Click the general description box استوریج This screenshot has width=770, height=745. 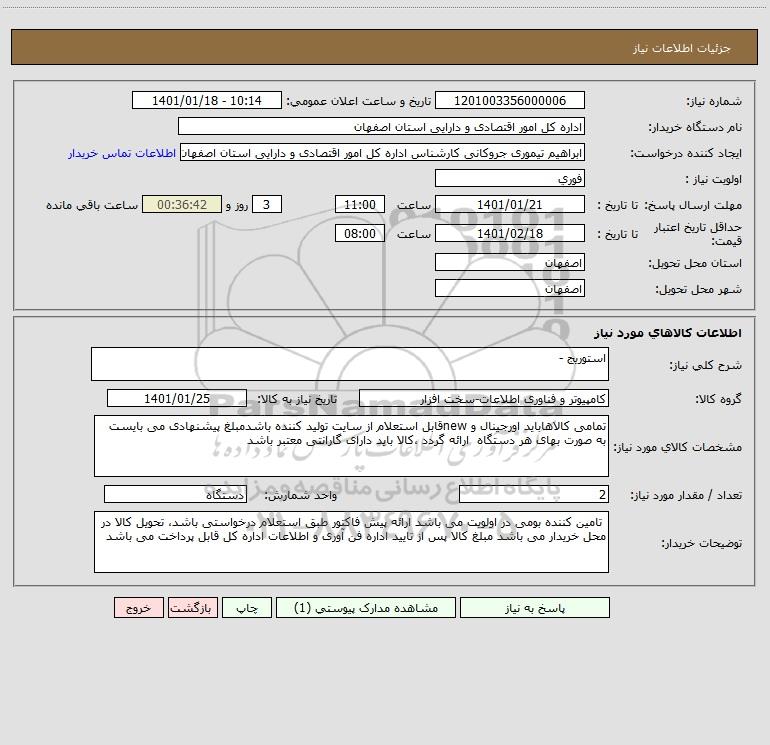(350, 364)
